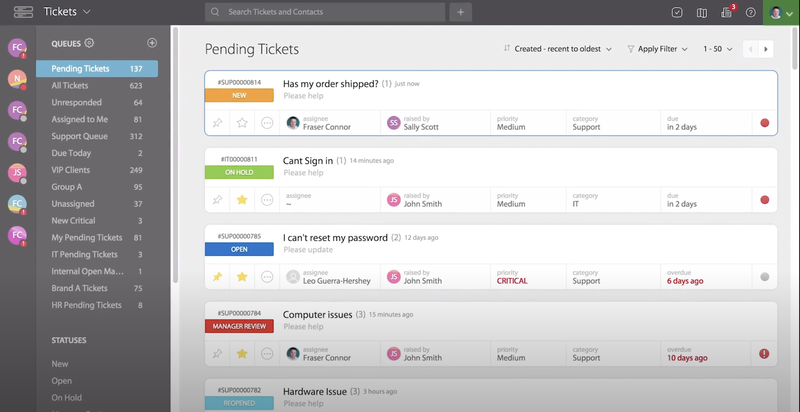Viewport: 800px width, 412px height.
Task: Click red status dot on Has my order shipped
Action: [x=764, y=123]
